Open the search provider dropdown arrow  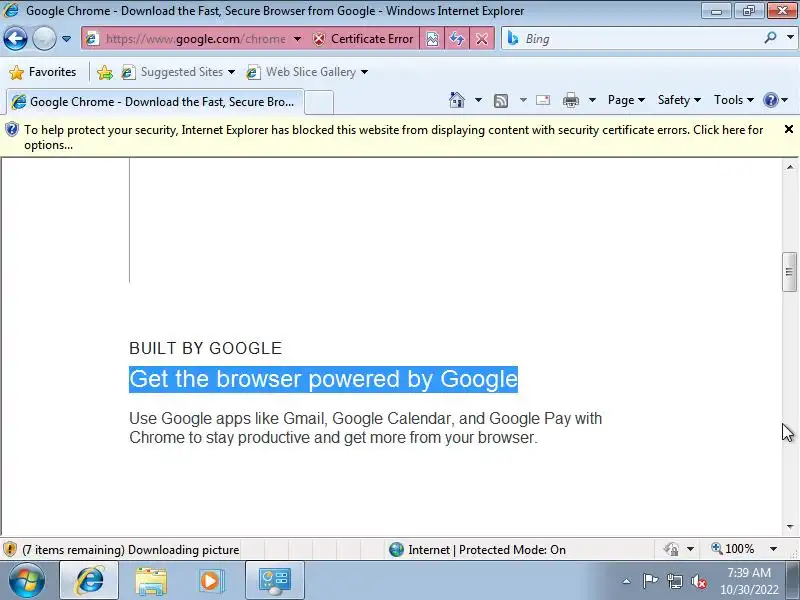click(790, 38)
